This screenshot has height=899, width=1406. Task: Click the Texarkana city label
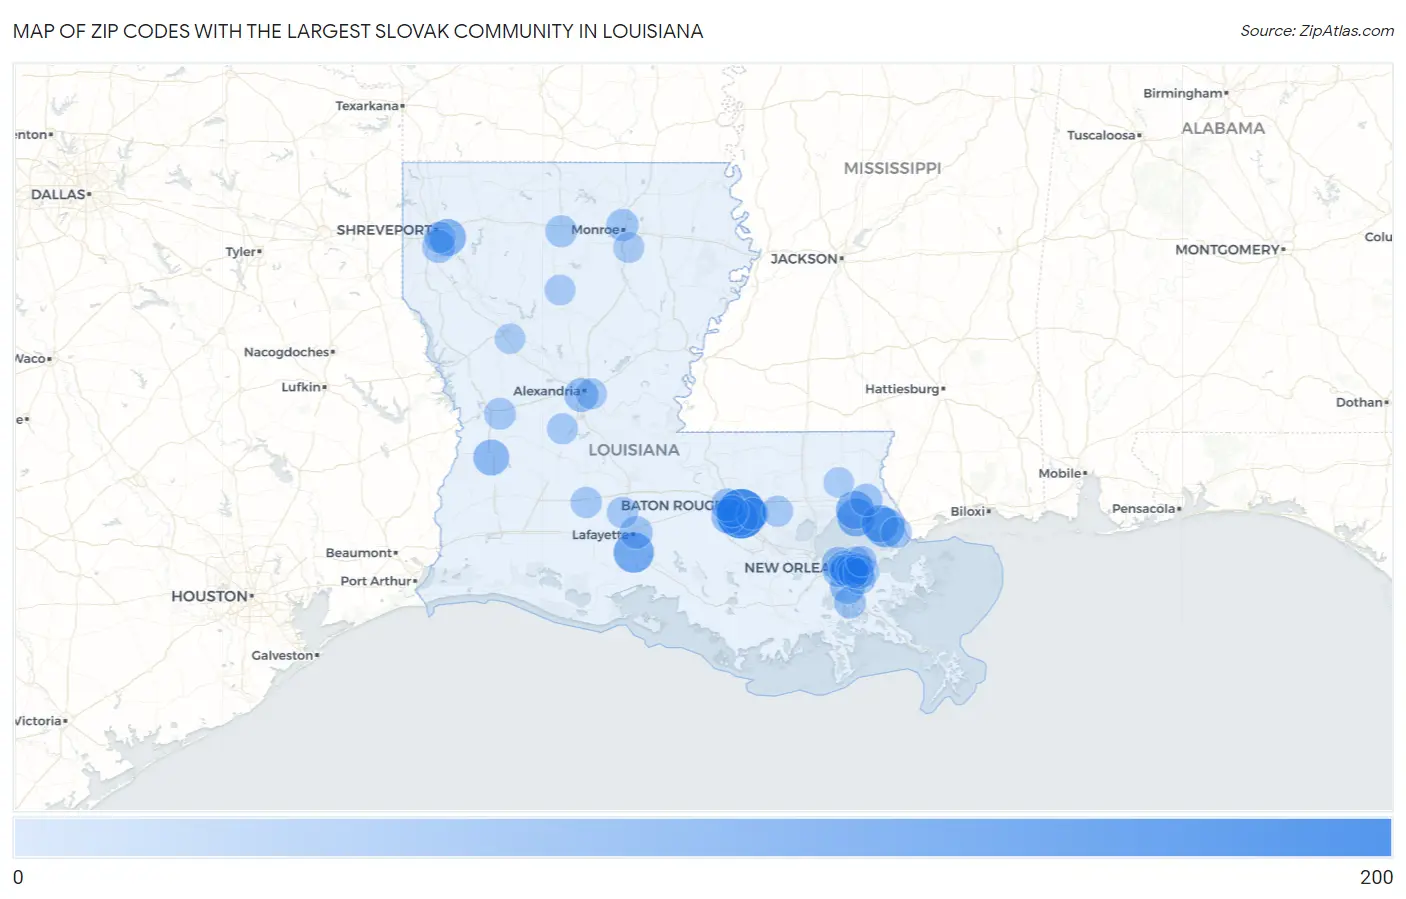click(369, 105)
